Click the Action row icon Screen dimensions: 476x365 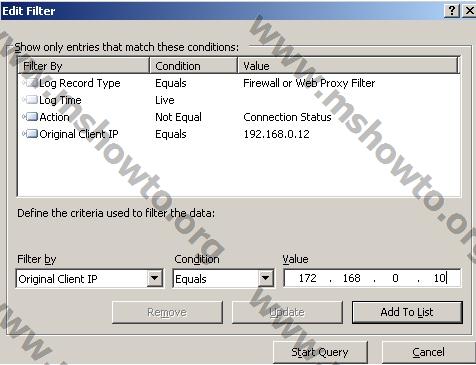tap(30, 117)
